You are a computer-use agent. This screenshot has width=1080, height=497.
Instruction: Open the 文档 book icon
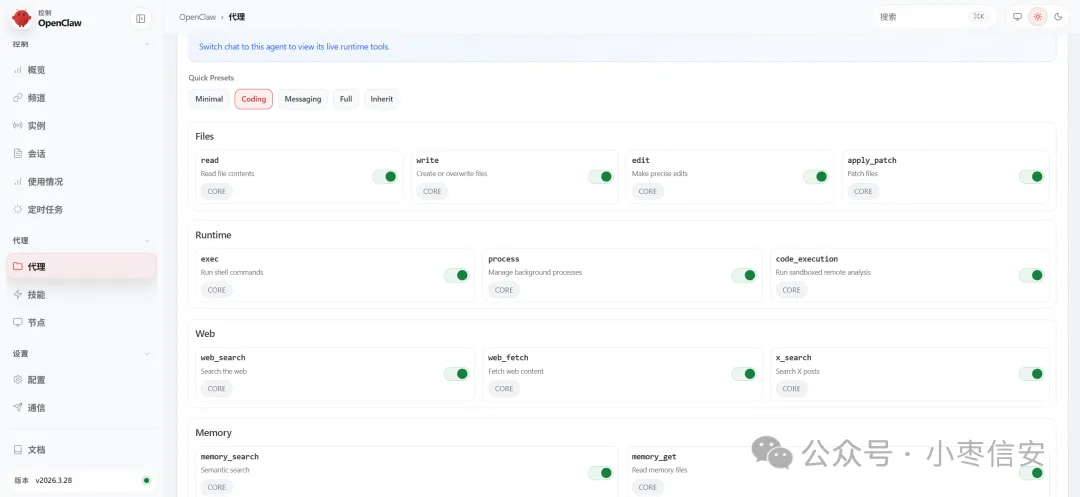[x=18, y=450]
